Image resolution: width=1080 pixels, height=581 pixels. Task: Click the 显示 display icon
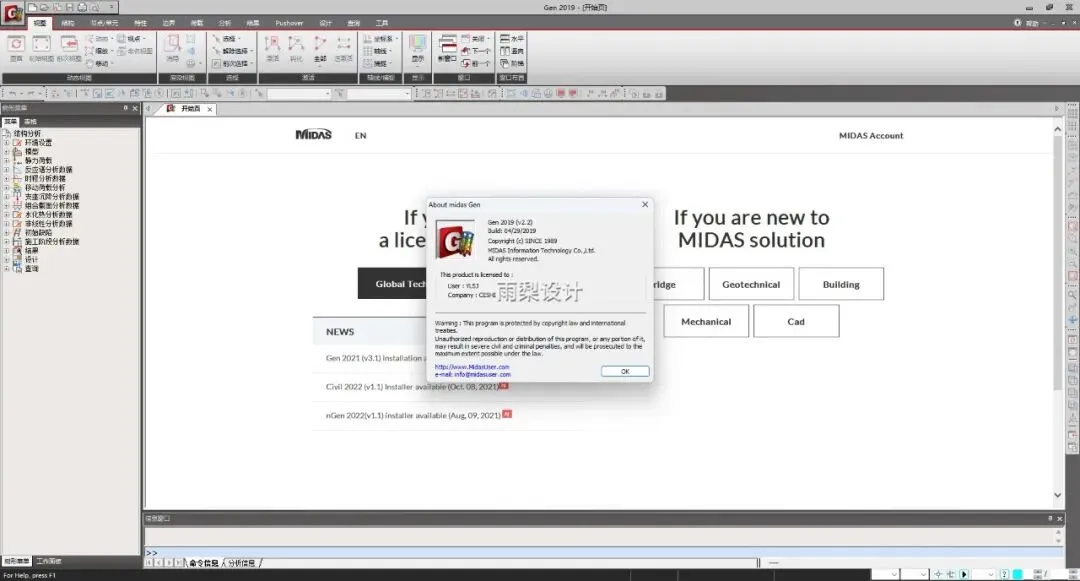[x=417, y=48]
